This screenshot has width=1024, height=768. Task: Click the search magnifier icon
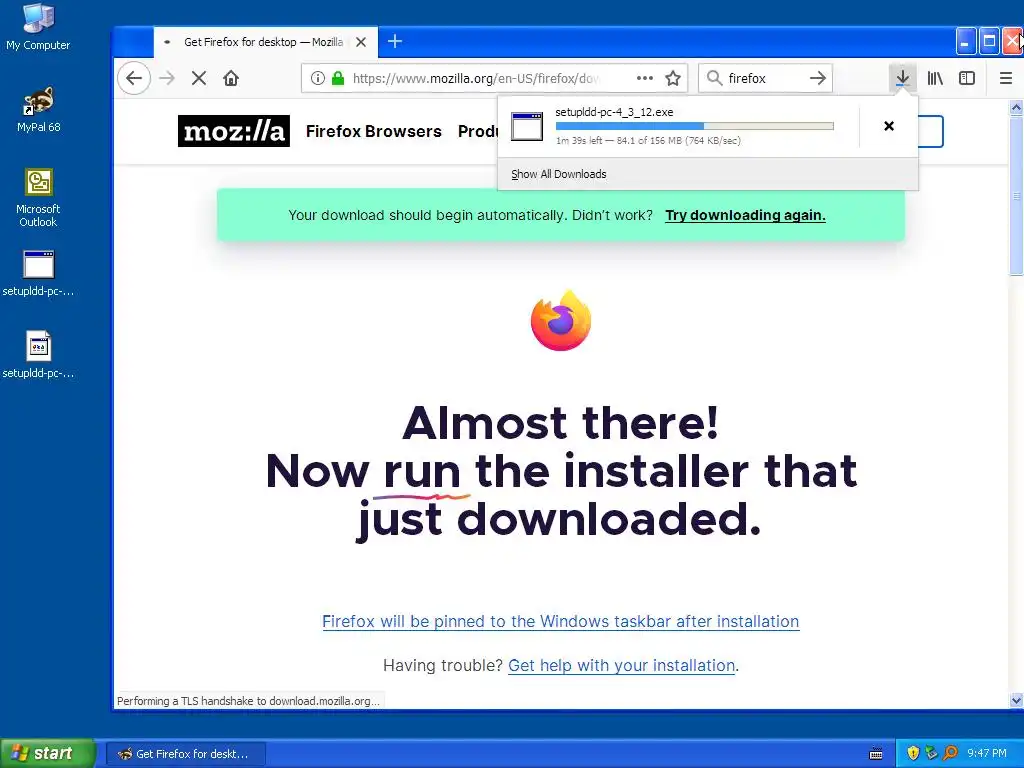pos(715,78)
